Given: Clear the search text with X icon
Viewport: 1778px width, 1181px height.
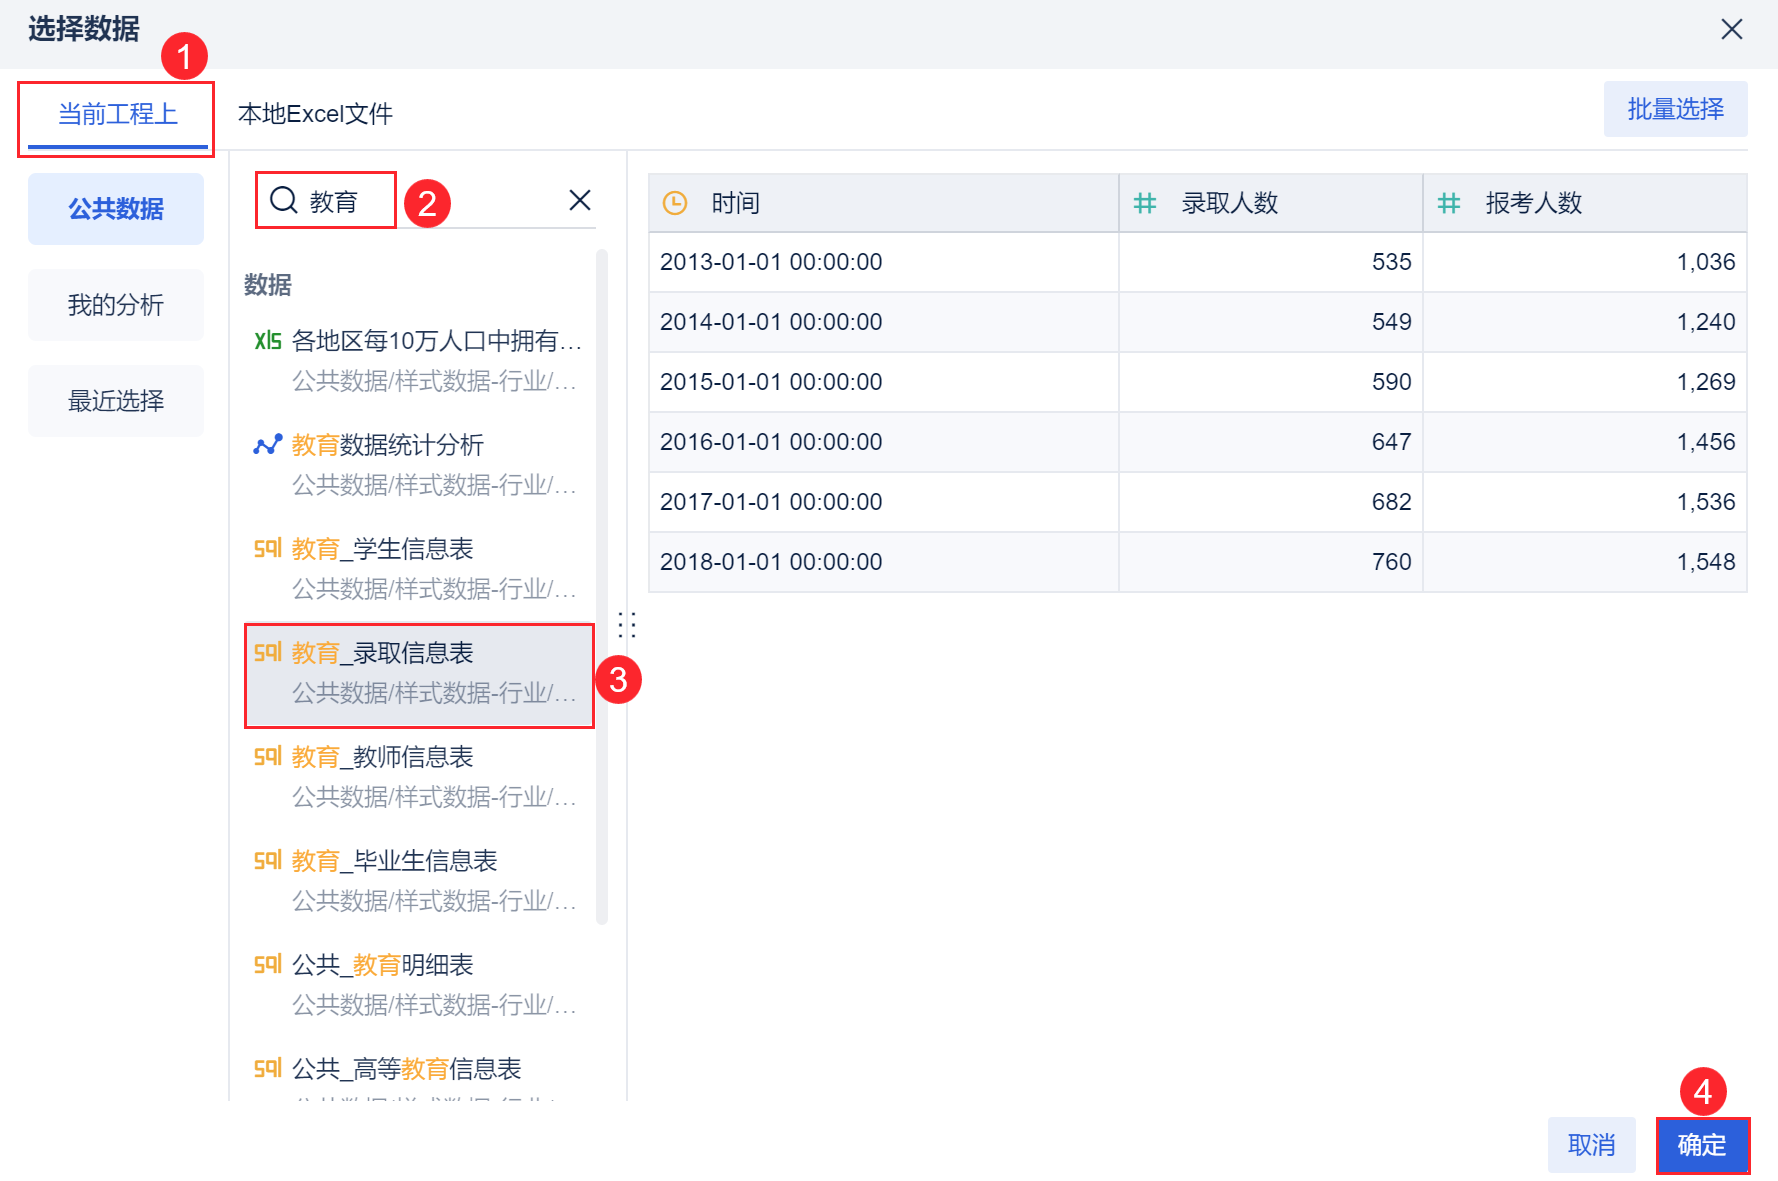Looking at the screenshot, I should point(580,200).
